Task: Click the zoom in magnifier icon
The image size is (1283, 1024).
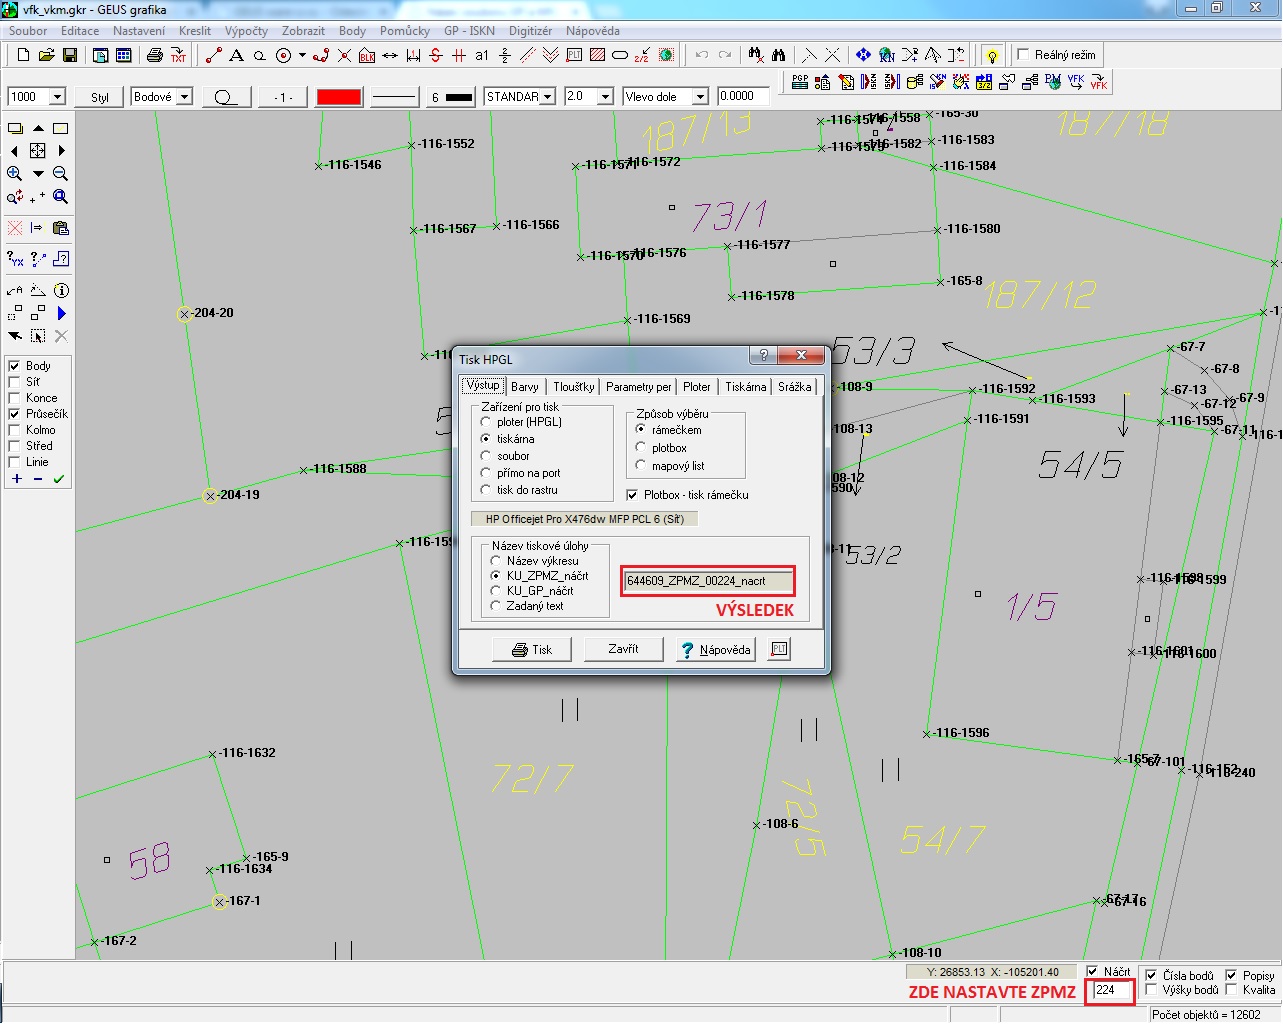Action: pyautogui.click(x=15, y=174)
